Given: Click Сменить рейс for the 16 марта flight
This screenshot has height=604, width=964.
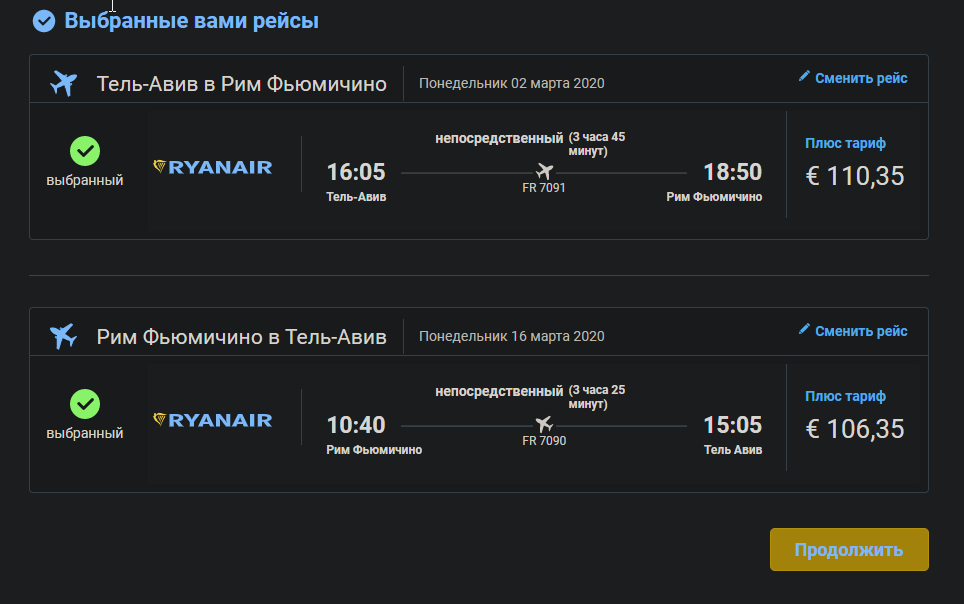Looking at the screenshot, I should [861, 331].
